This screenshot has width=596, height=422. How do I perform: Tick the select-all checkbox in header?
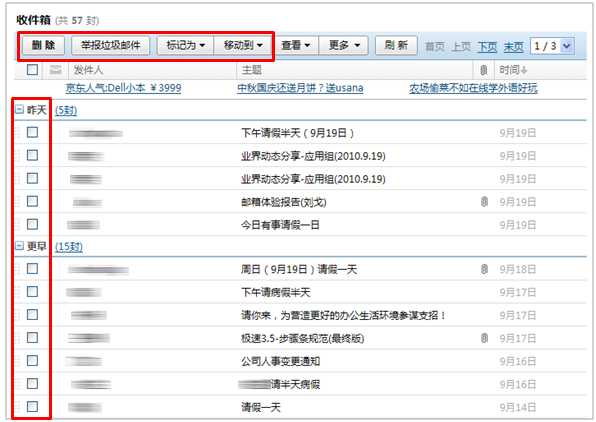(32, 70)
